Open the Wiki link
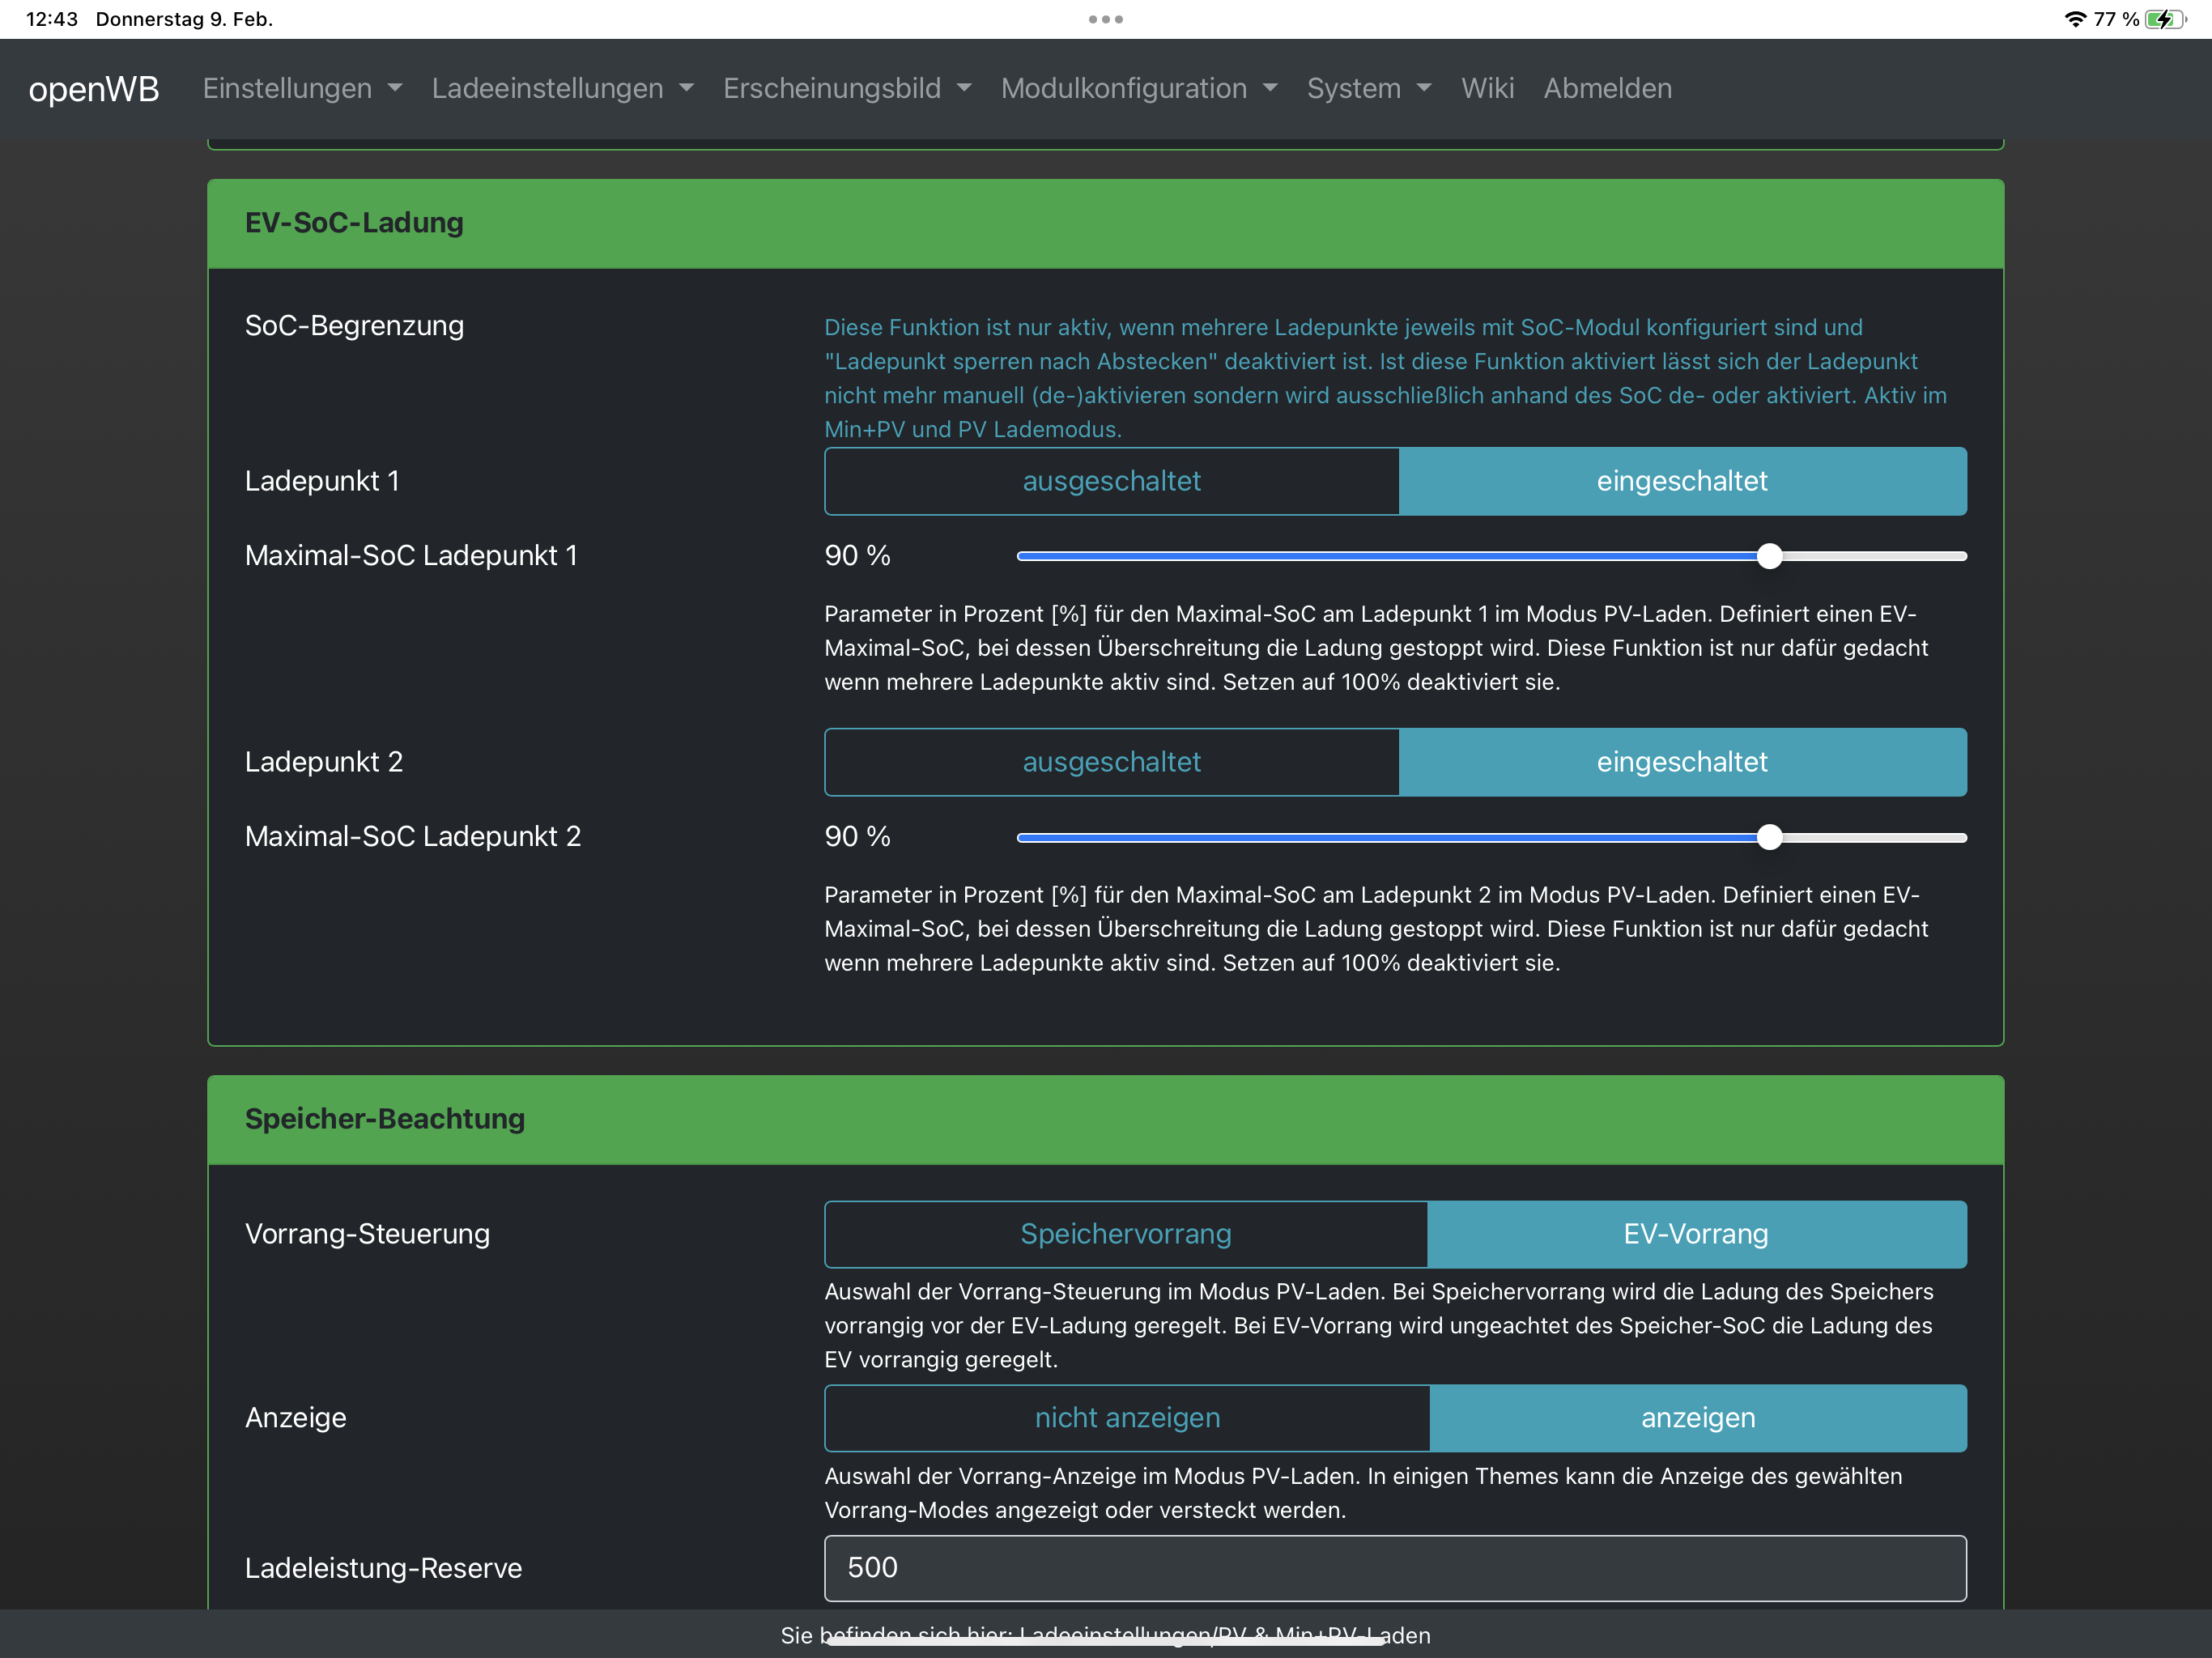The image size is (2212, 1658). [1487, 88]
